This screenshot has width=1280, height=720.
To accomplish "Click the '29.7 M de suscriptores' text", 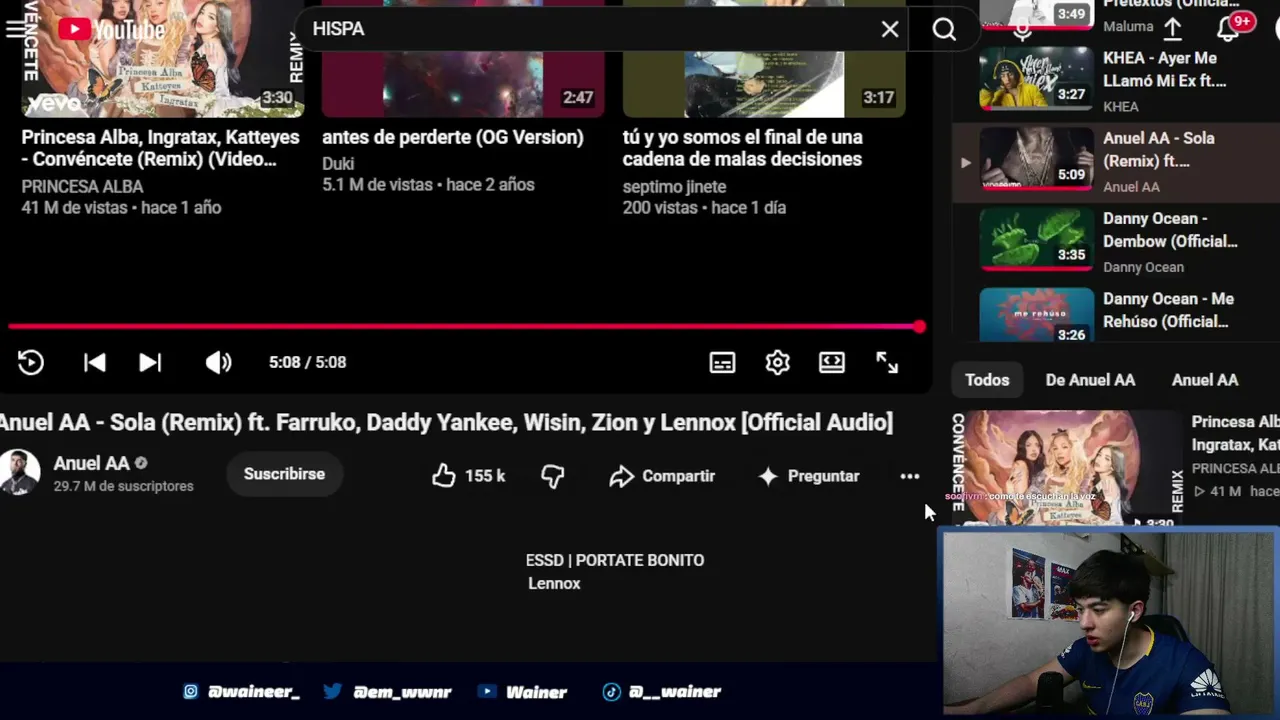I will [123, 486].
